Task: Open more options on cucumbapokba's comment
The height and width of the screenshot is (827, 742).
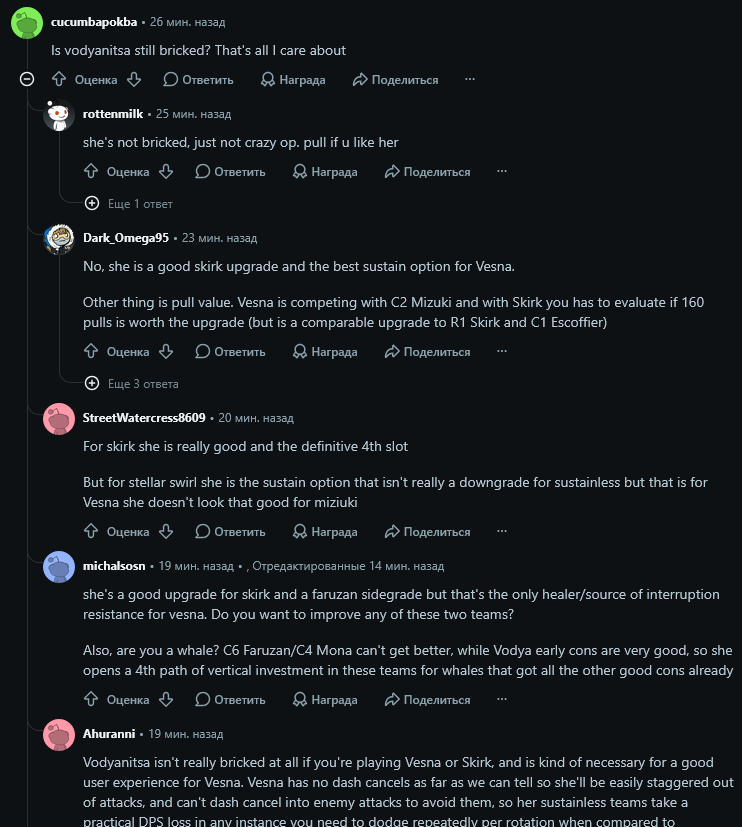Action: pos(470,79)
